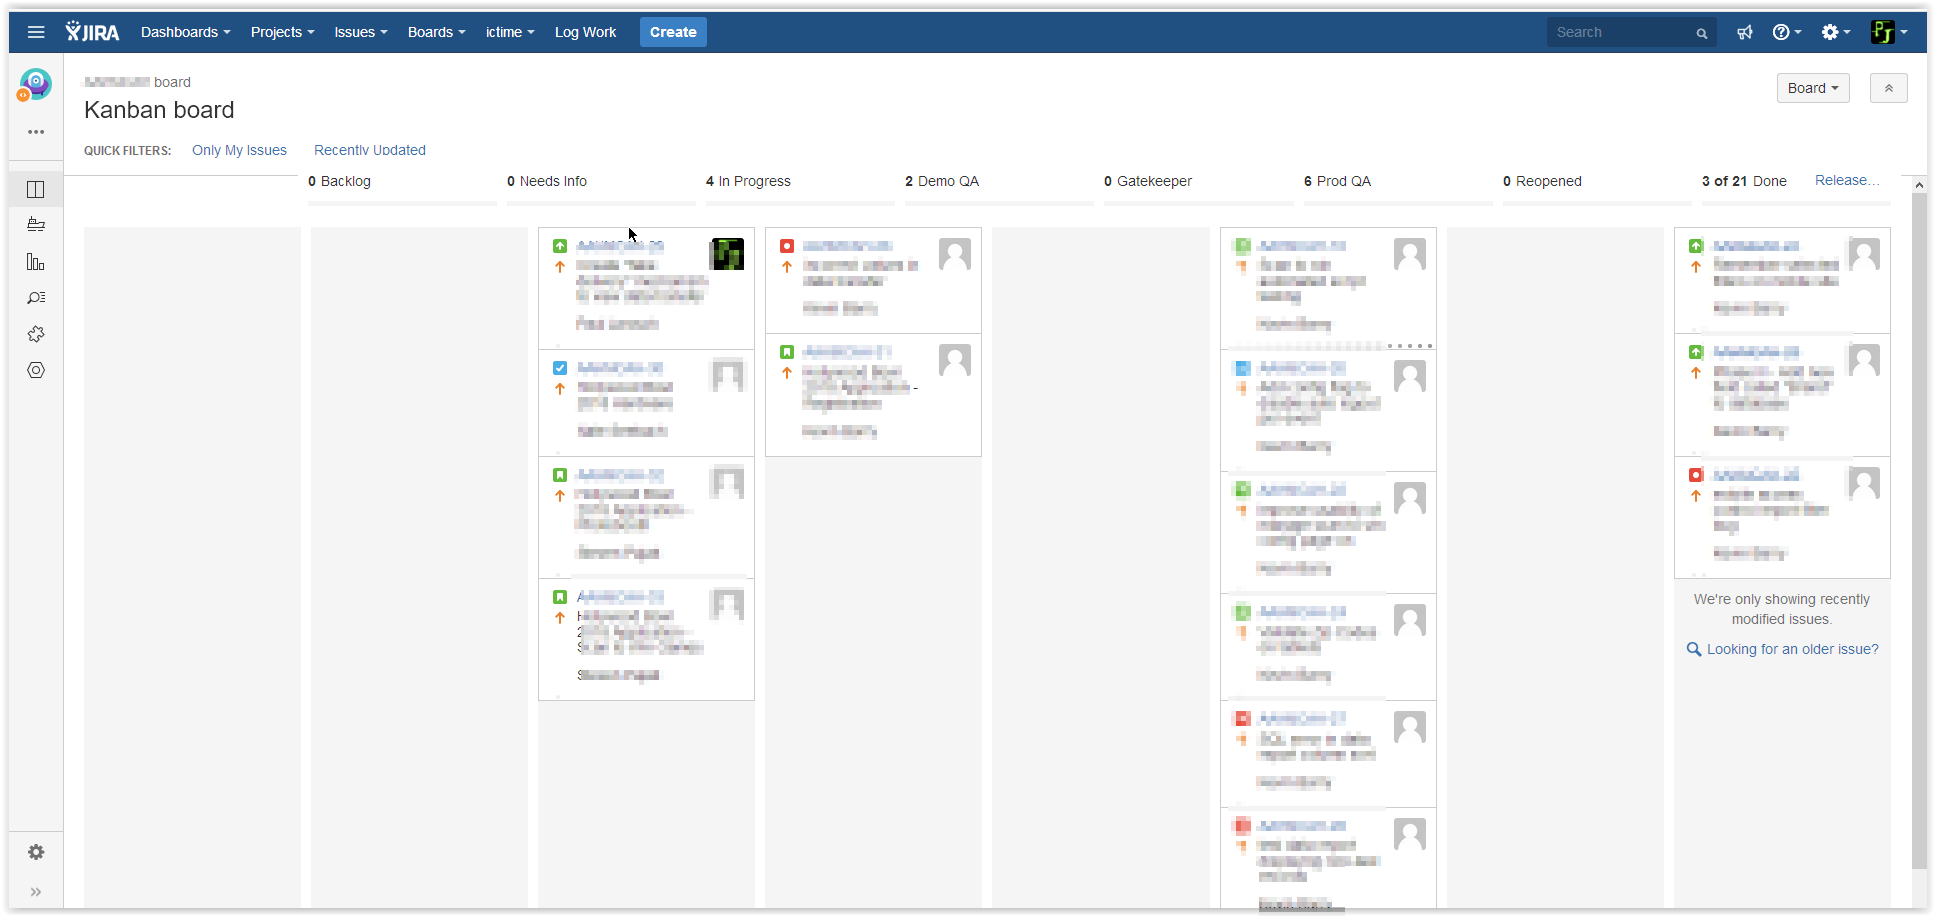Click the "2 Demo QA" column header
The image size is (1935, 916).
pyautogui.click(x=942, y=181)
